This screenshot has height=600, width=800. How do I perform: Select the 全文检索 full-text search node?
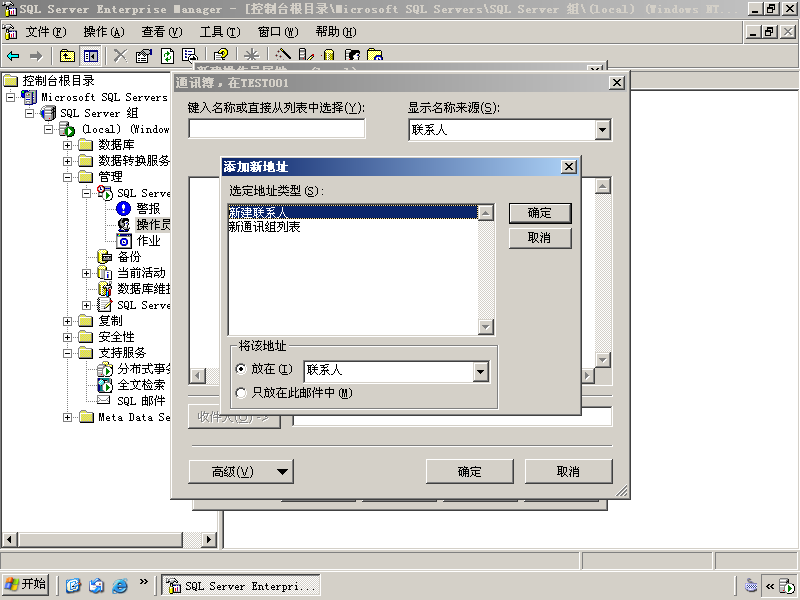pos(141,385)
